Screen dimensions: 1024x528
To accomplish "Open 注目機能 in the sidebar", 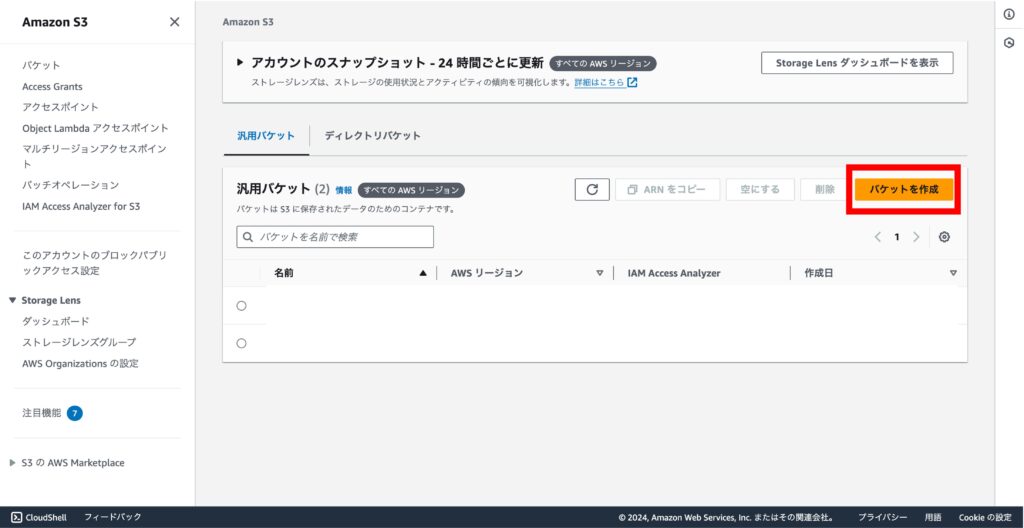I will [x=42, y=413].
